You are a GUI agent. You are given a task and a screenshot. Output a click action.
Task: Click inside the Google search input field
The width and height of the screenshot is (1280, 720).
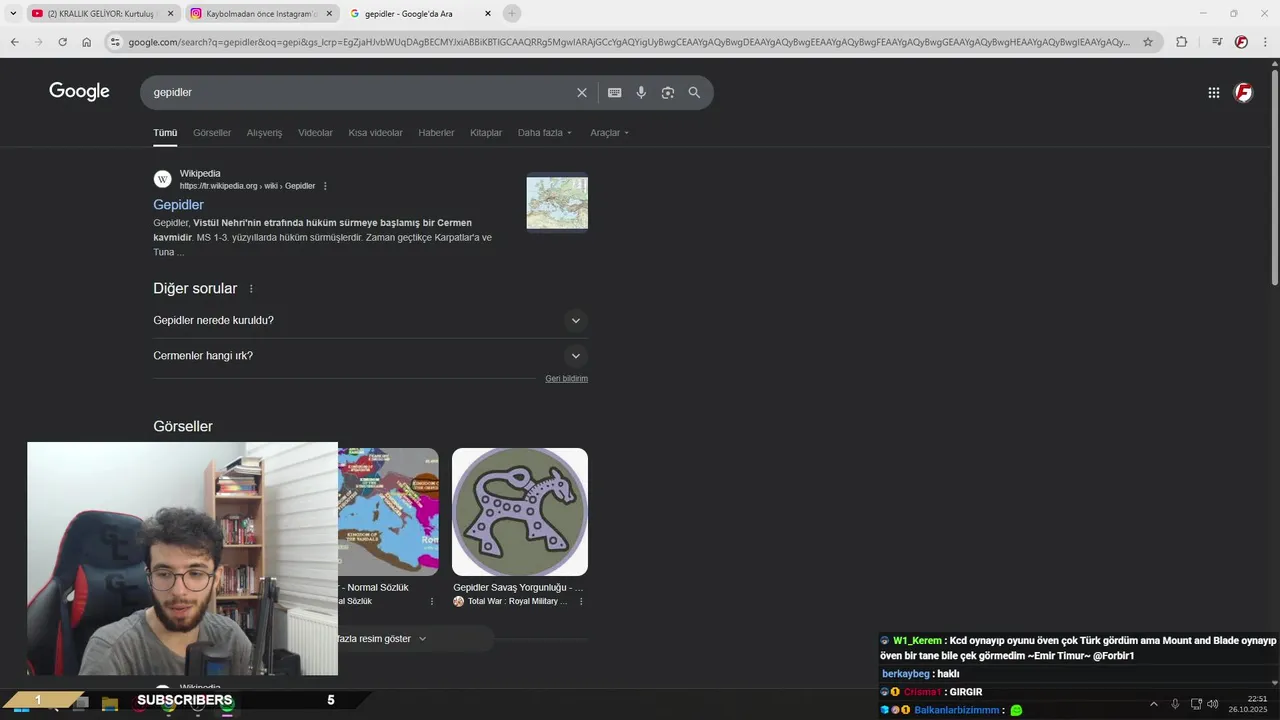pyautogui.click(x=360, y=92)
